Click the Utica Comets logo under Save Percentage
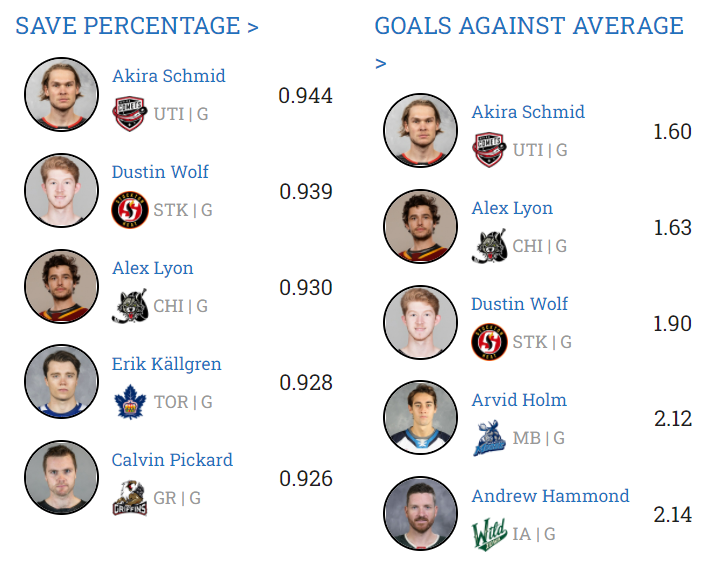The width and height of the screenshot is (716, 567). (x=130, y=114)
